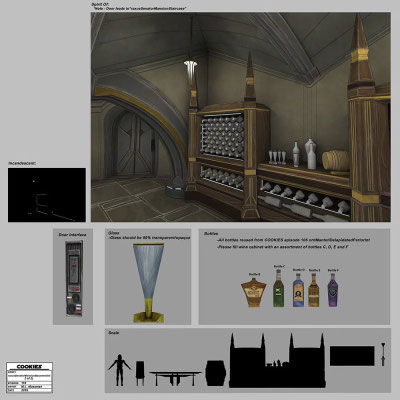
Task: Select the blue Bottle D image
Action: tap(298, 290)
